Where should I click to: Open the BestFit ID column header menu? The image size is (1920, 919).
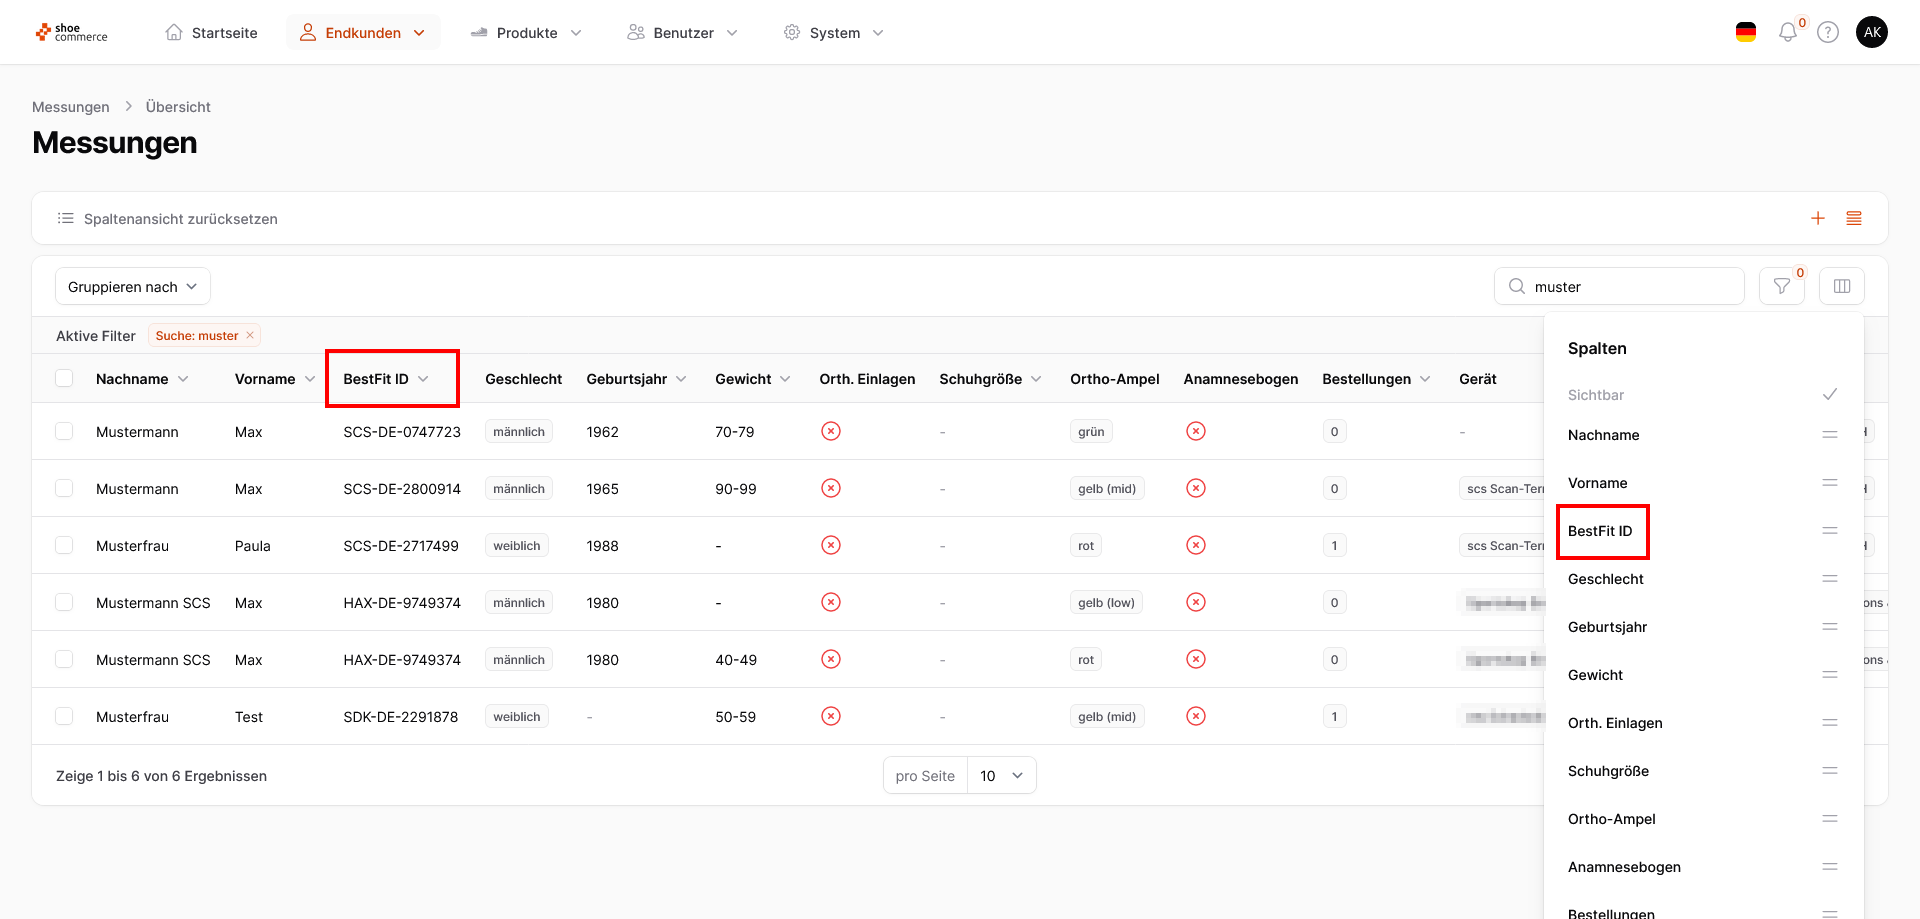[x=423, y=379]
